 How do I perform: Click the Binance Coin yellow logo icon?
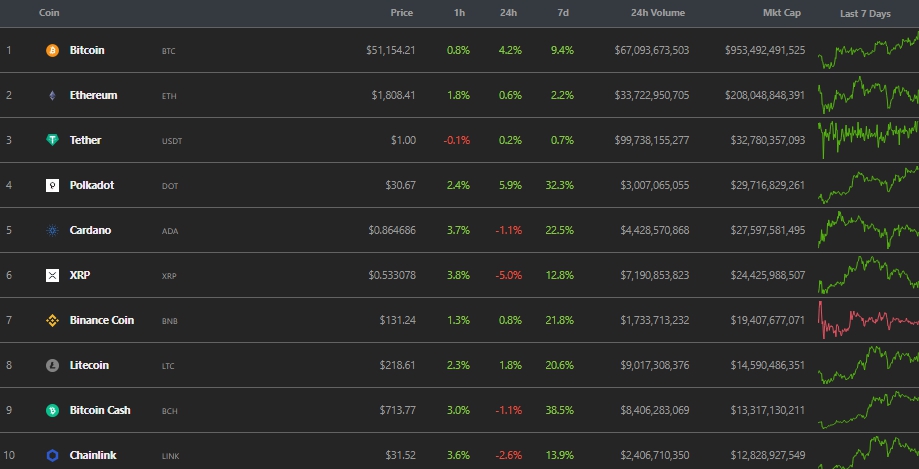[x=52, y=320]
